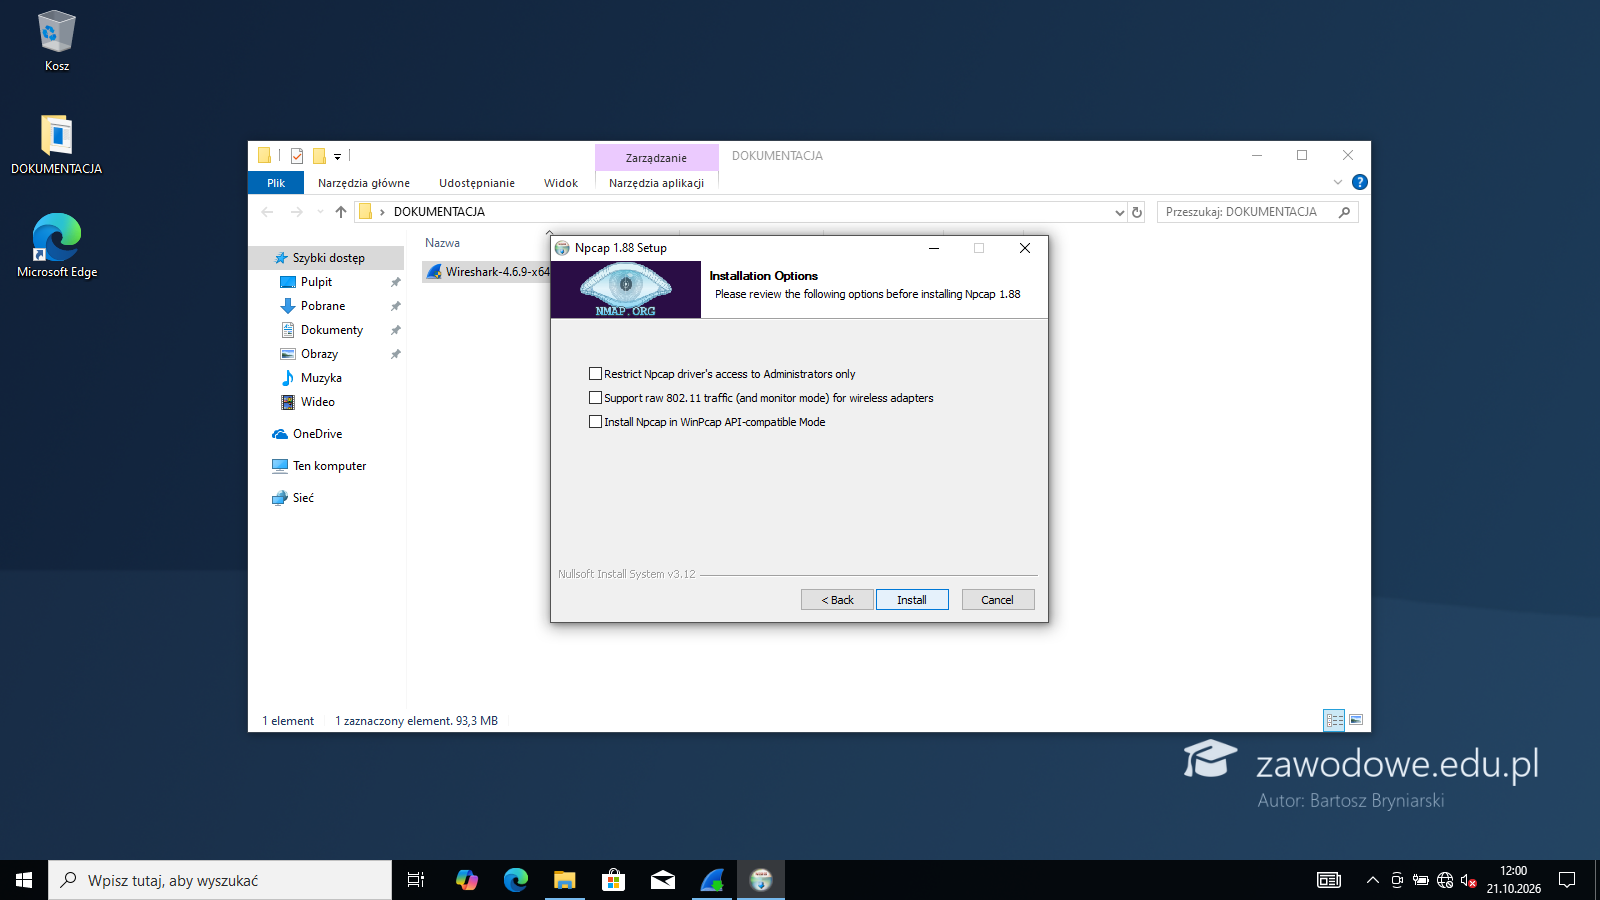Launch Copilot from the taskbar
The height and width of the screenshot is (900, 1600).
(x=467, y=880)
